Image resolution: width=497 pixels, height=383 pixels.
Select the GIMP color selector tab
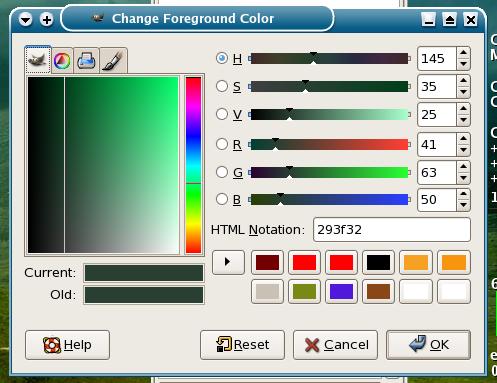(38, 60)
